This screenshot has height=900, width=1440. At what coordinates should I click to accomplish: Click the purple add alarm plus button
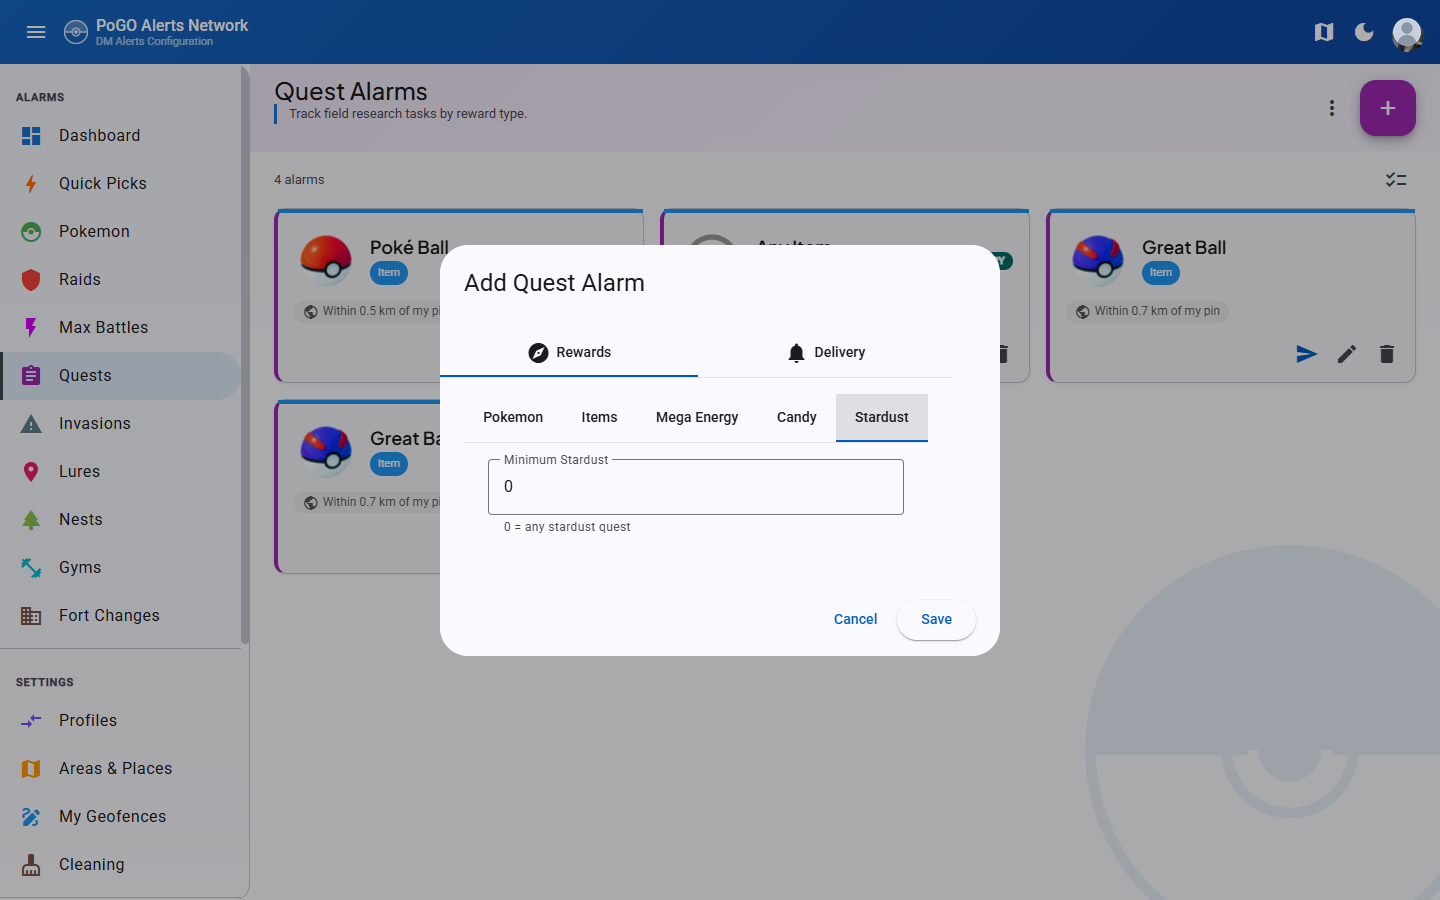[1388, 108]
